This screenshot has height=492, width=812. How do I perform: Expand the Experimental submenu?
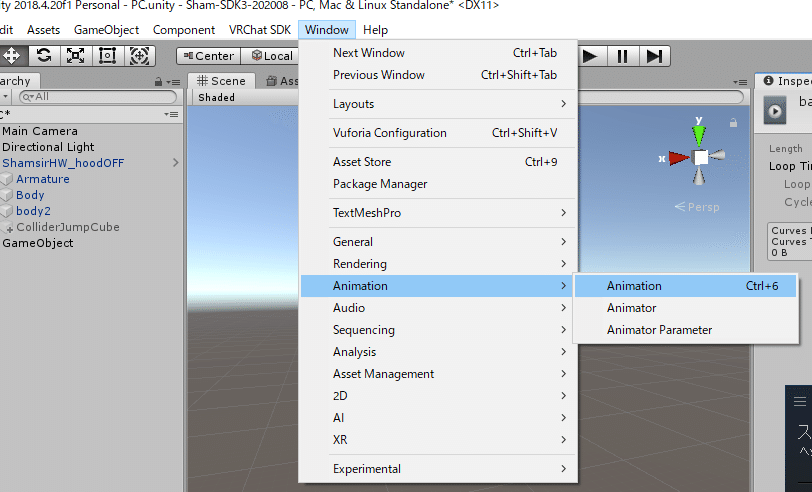438,469
